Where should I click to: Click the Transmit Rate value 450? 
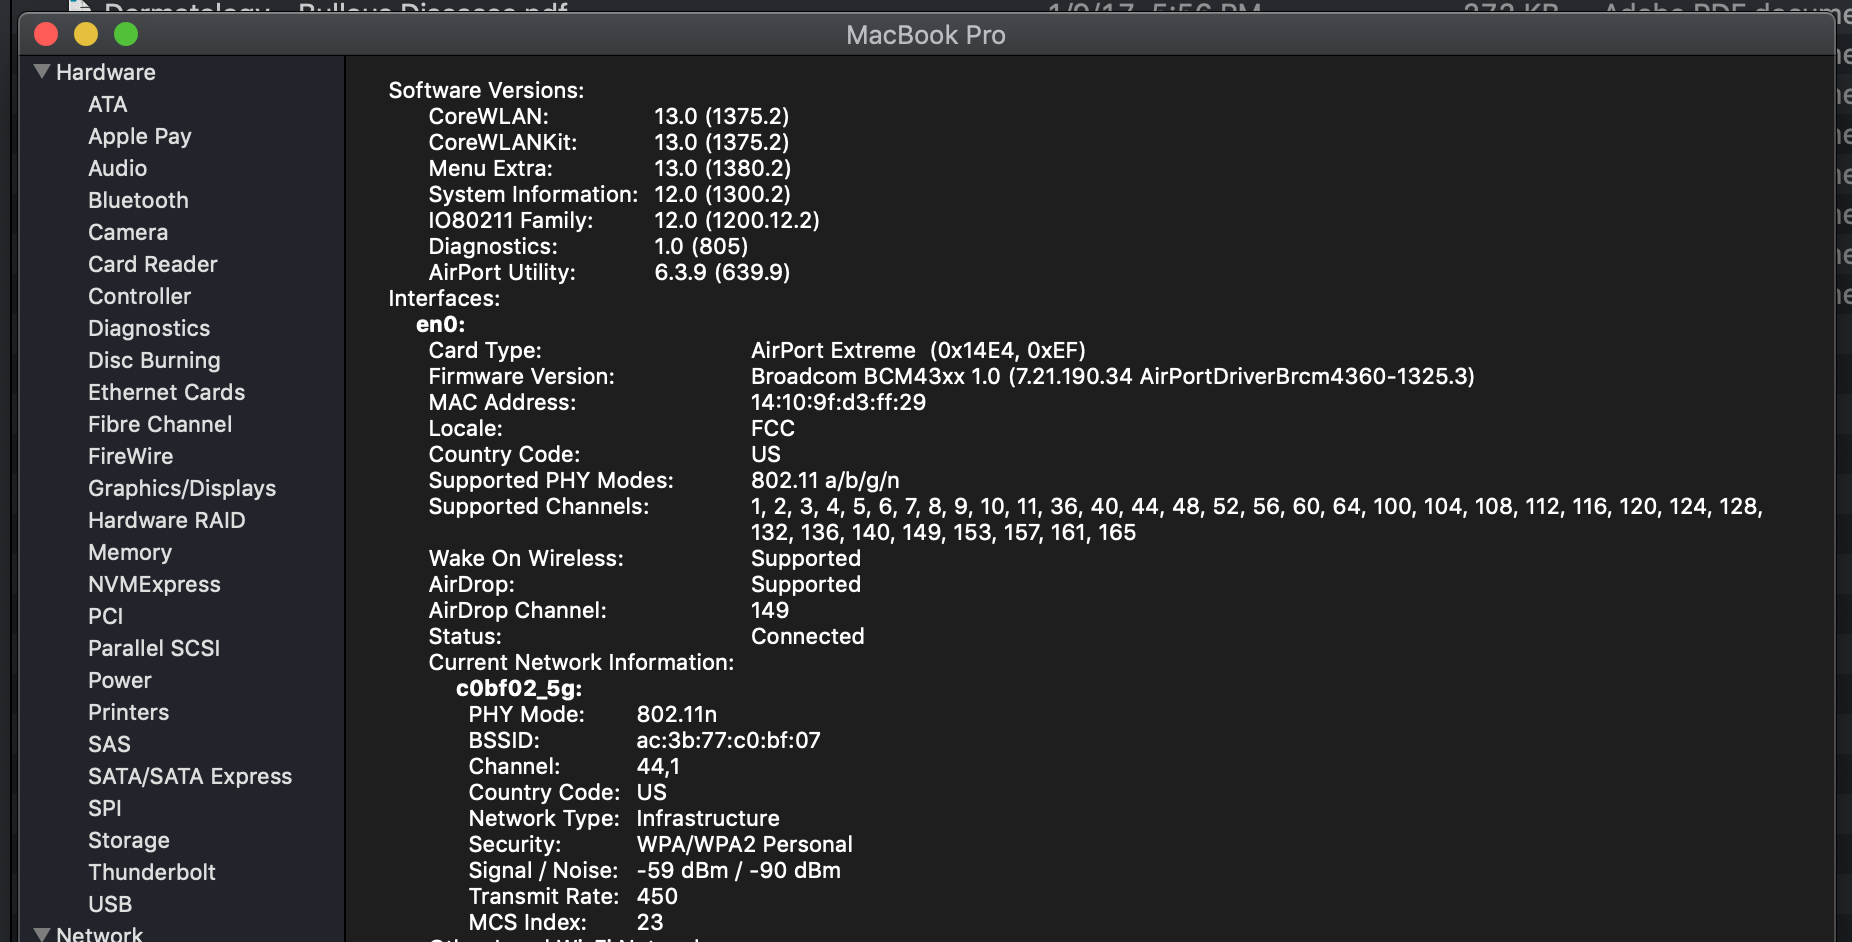657,896
